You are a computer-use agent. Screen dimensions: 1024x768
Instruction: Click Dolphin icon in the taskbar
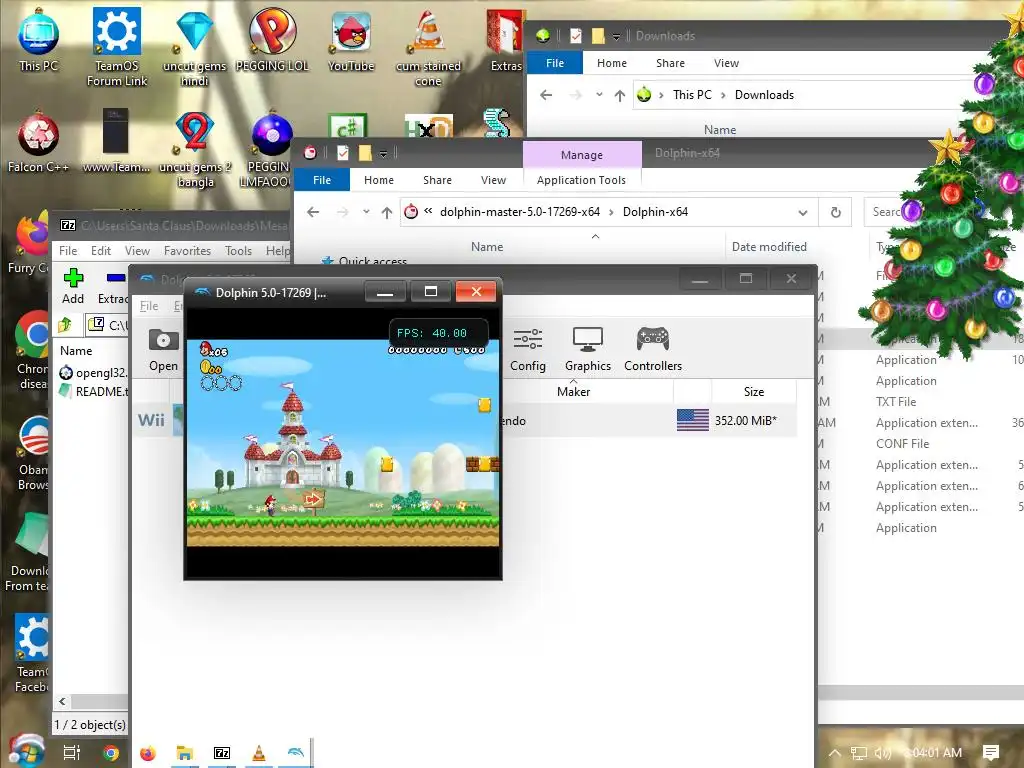tap(295, 753)
